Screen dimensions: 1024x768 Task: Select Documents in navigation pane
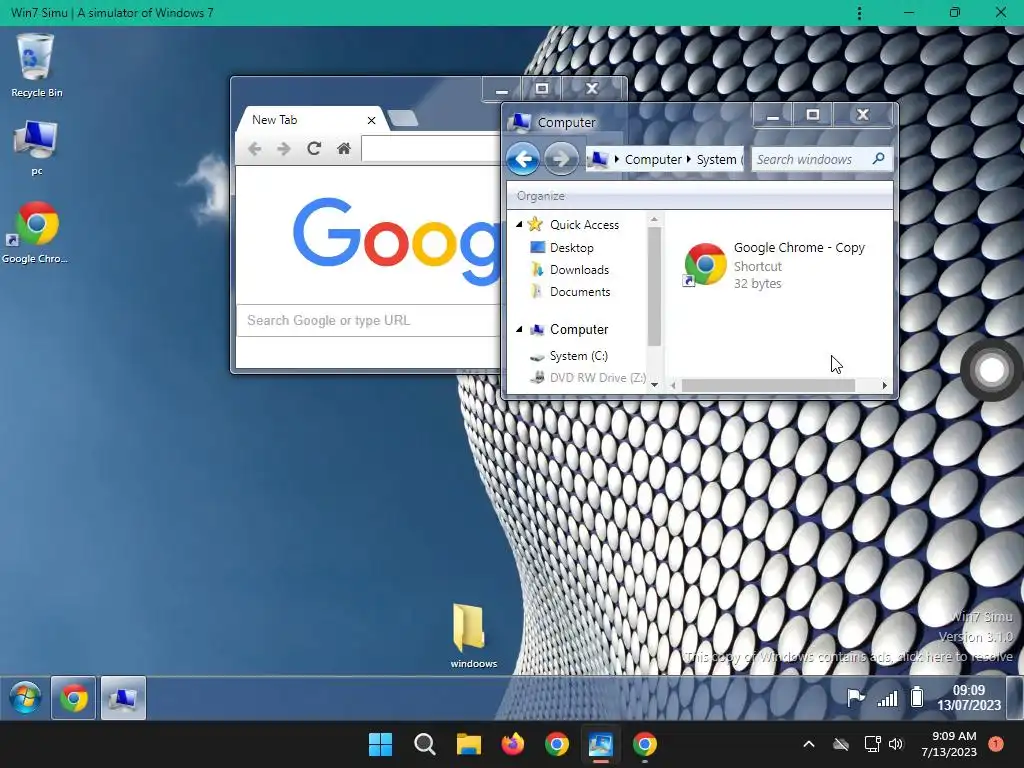(580, 292)
